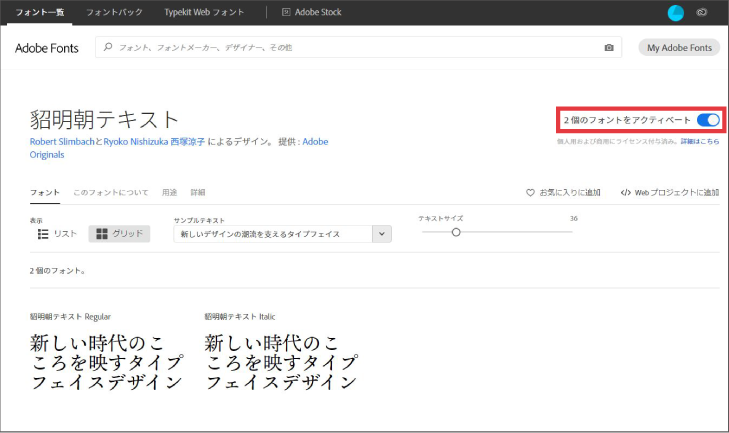Click the search magnifier icon
729x433 pixels.
click(108, 47)
